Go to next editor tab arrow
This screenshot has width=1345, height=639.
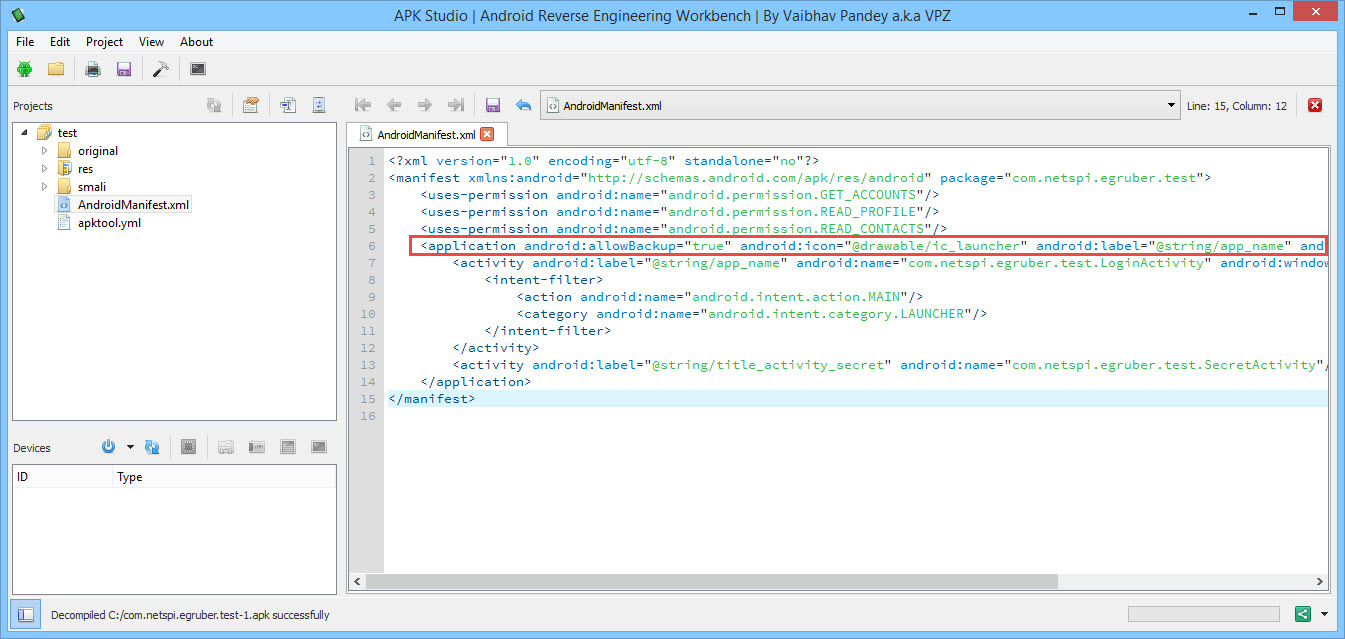tap(425, 105)
